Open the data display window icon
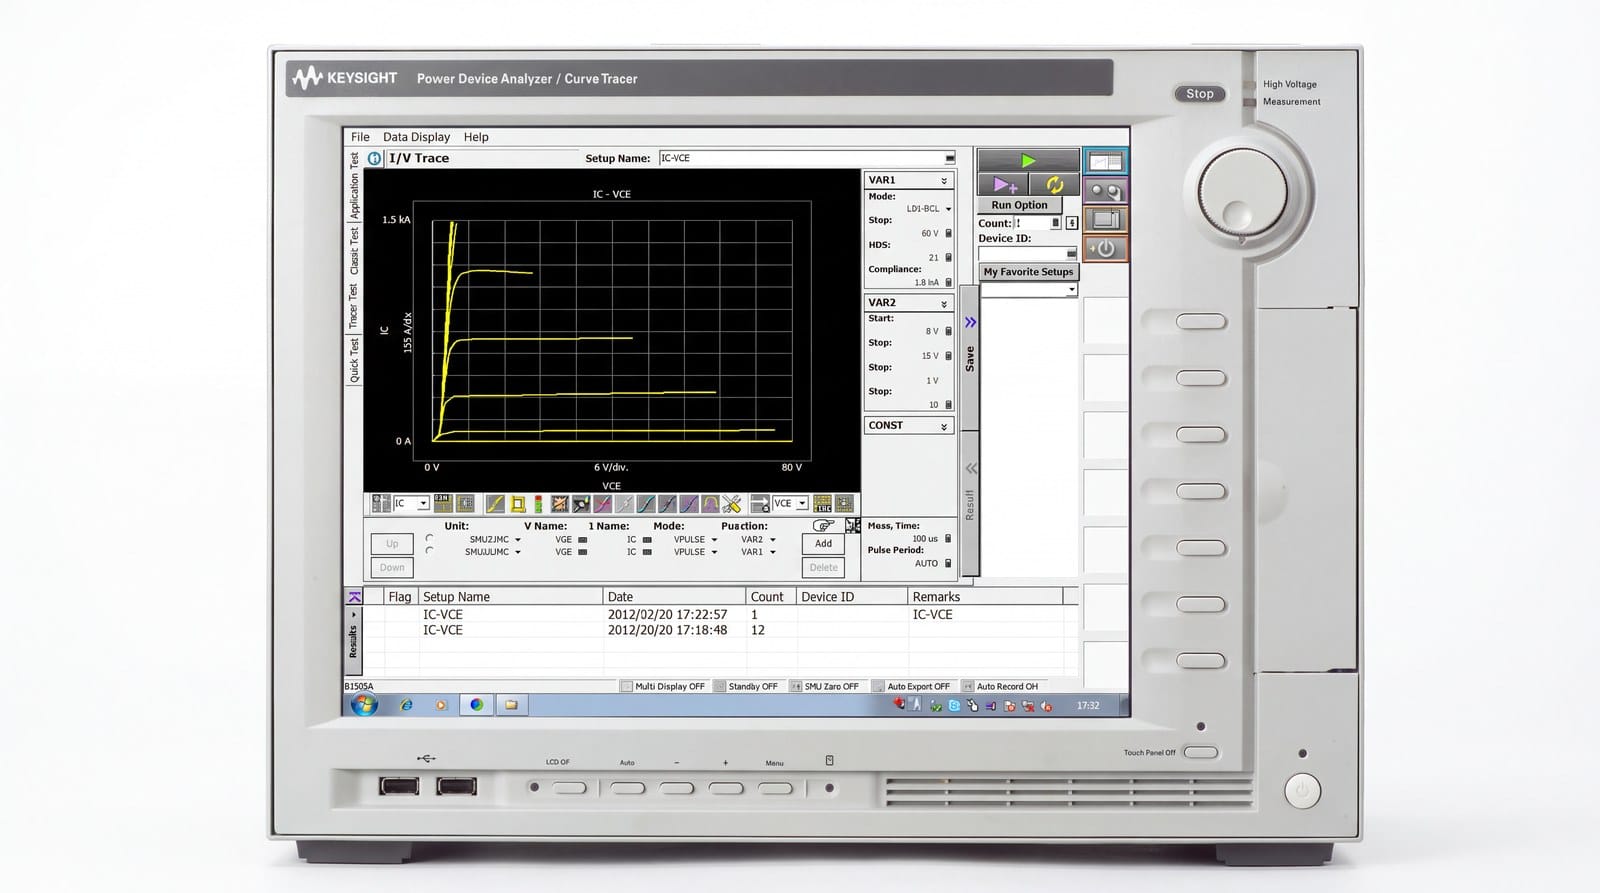The height and width of the screenshot is (893, 1600). point(1105,162)
